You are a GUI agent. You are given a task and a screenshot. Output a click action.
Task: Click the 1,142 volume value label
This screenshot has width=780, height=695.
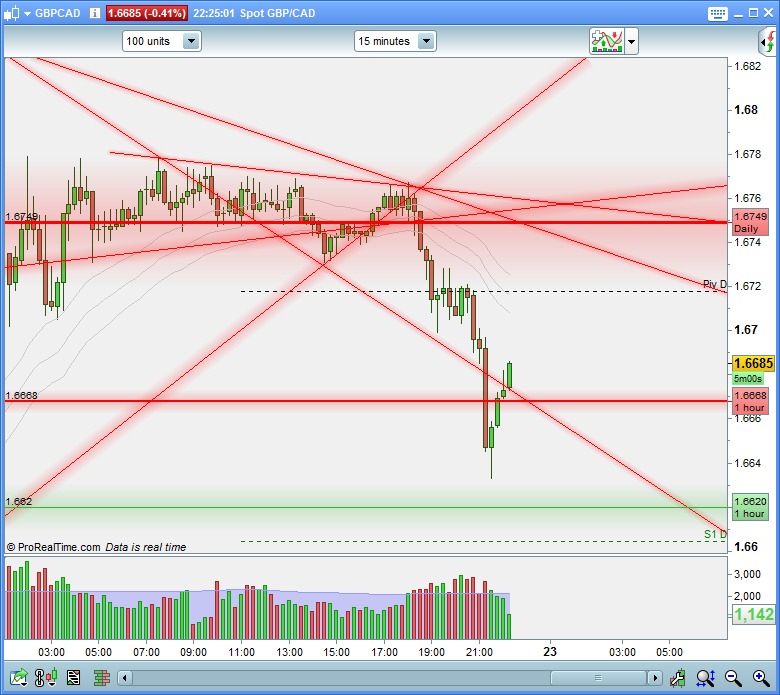coord(754,614)
